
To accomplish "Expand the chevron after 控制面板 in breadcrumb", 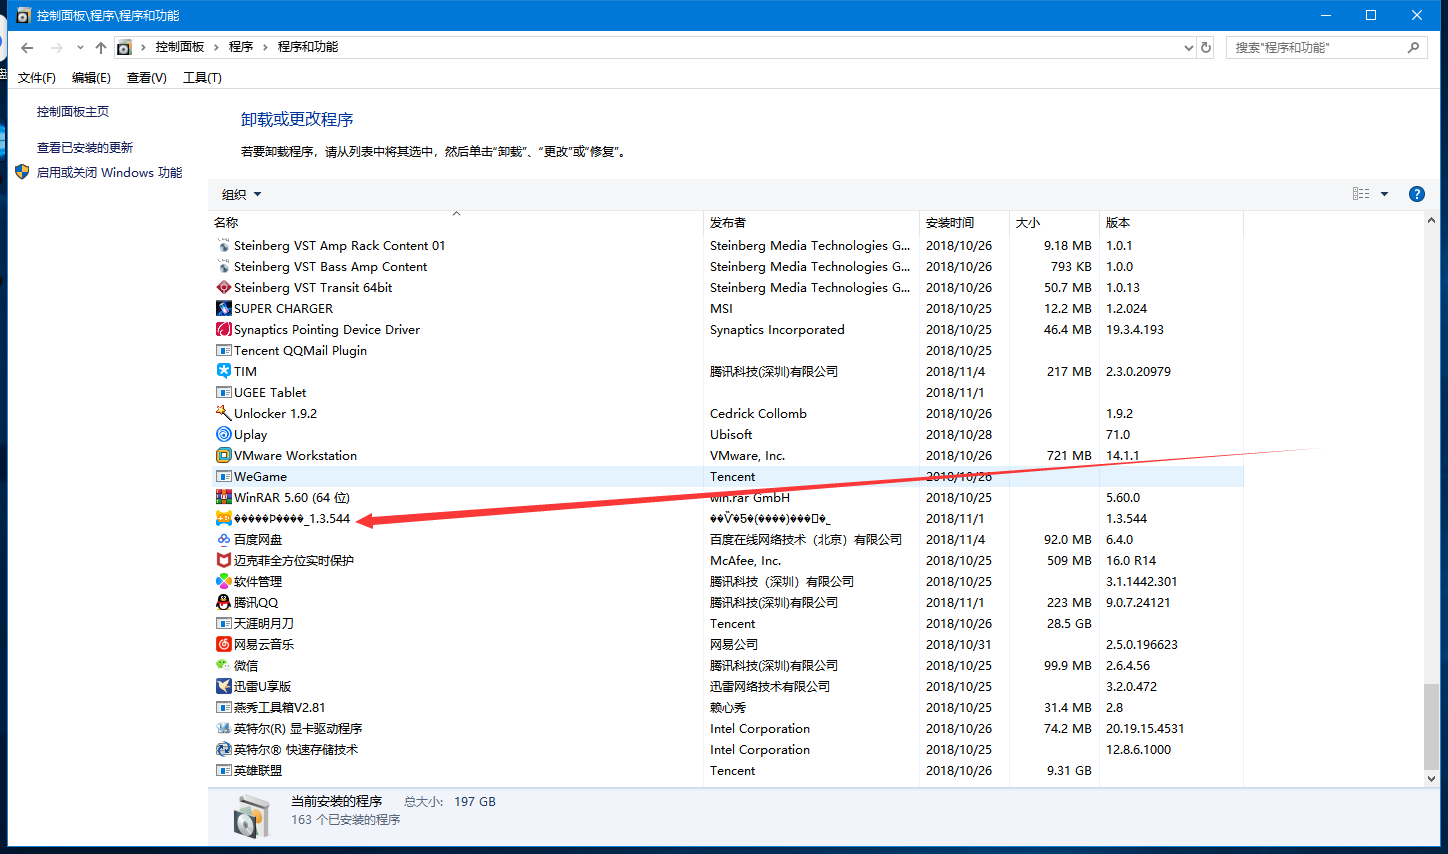I will tap(216, 47).
